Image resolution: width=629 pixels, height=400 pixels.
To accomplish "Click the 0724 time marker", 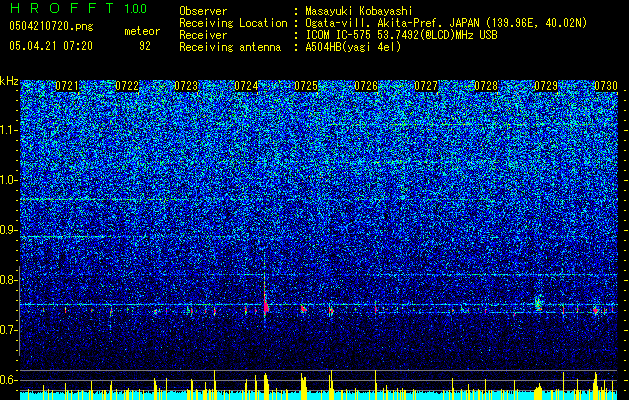I will [x=246, y=86].
